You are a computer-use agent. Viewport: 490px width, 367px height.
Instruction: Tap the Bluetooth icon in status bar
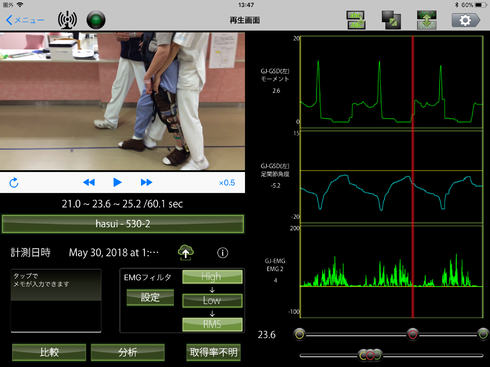(457, 5)
